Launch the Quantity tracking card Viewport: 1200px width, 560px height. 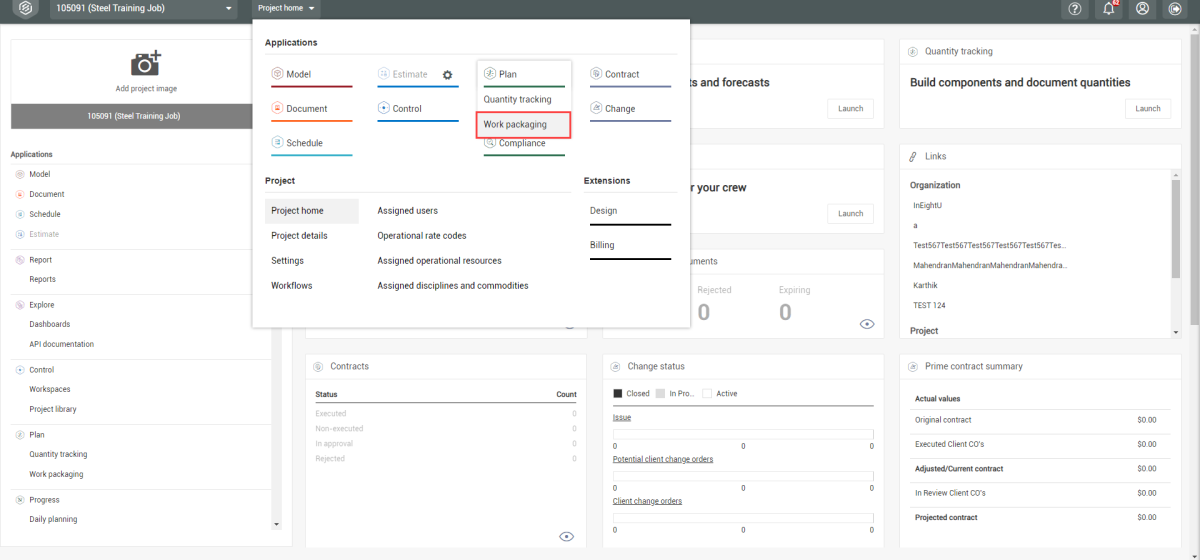click(1147, 109)
